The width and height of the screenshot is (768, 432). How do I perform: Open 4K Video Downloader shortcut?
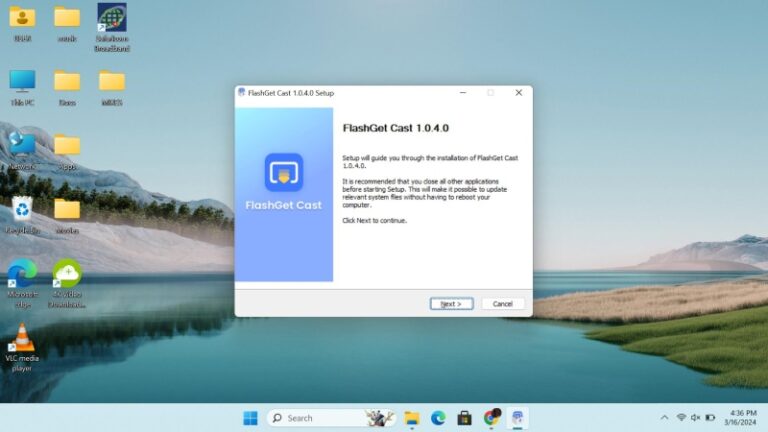click(x=67, y=273)
